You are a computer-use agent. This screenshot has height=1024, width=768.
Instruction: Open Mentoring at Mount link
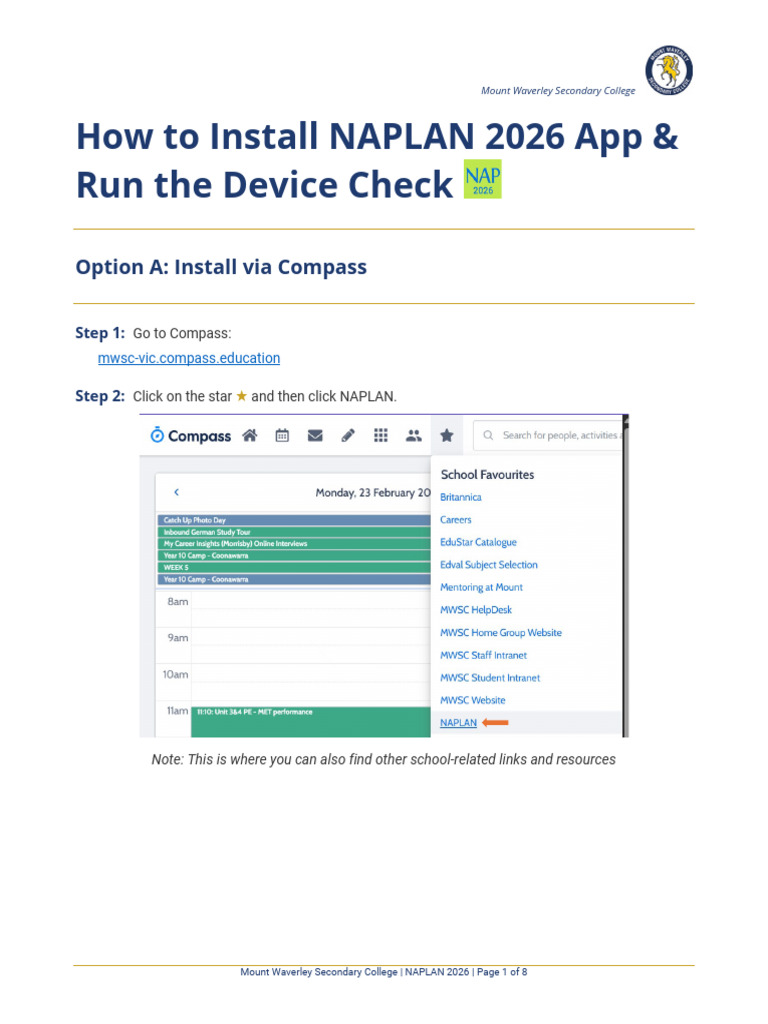click(x=481, y=587)
